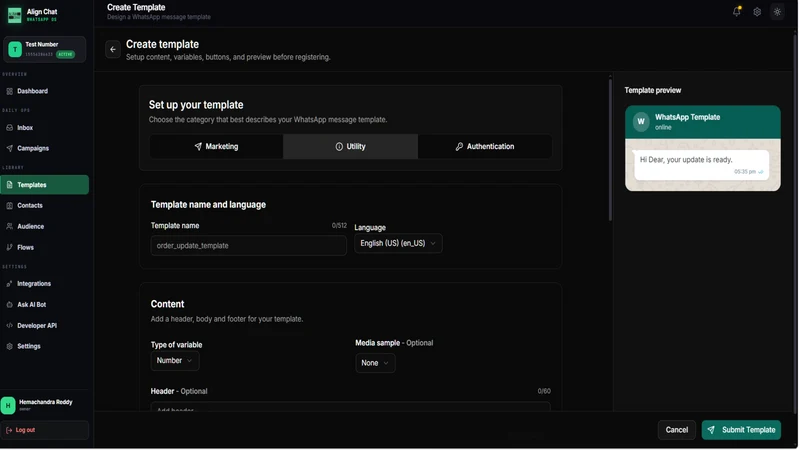
Task: Click the Integrations plug icon
Action: [x=10, y=284]
